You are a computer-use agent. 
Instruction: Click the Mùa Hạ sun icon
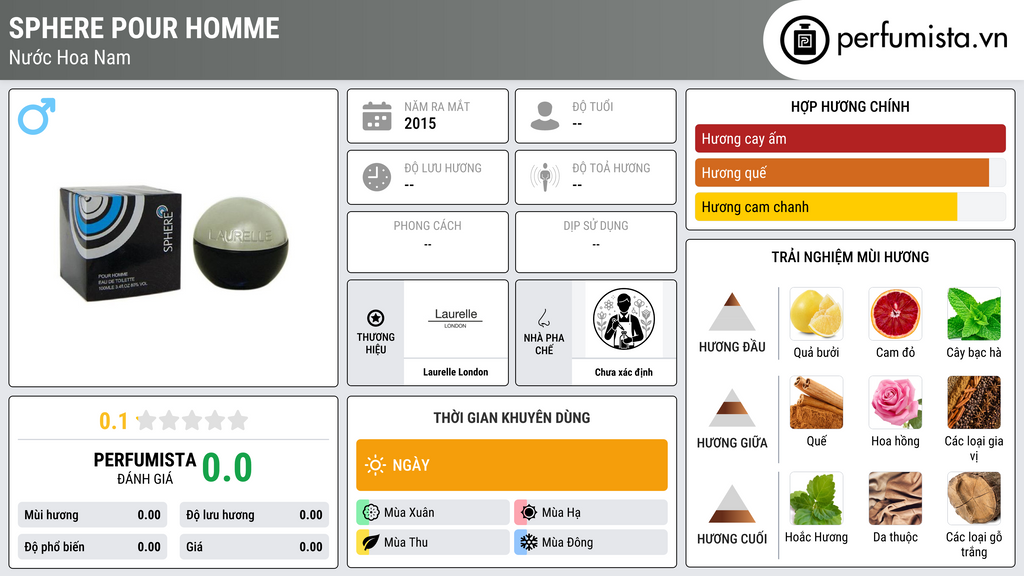pyautogui.click(x=529, y=512)
